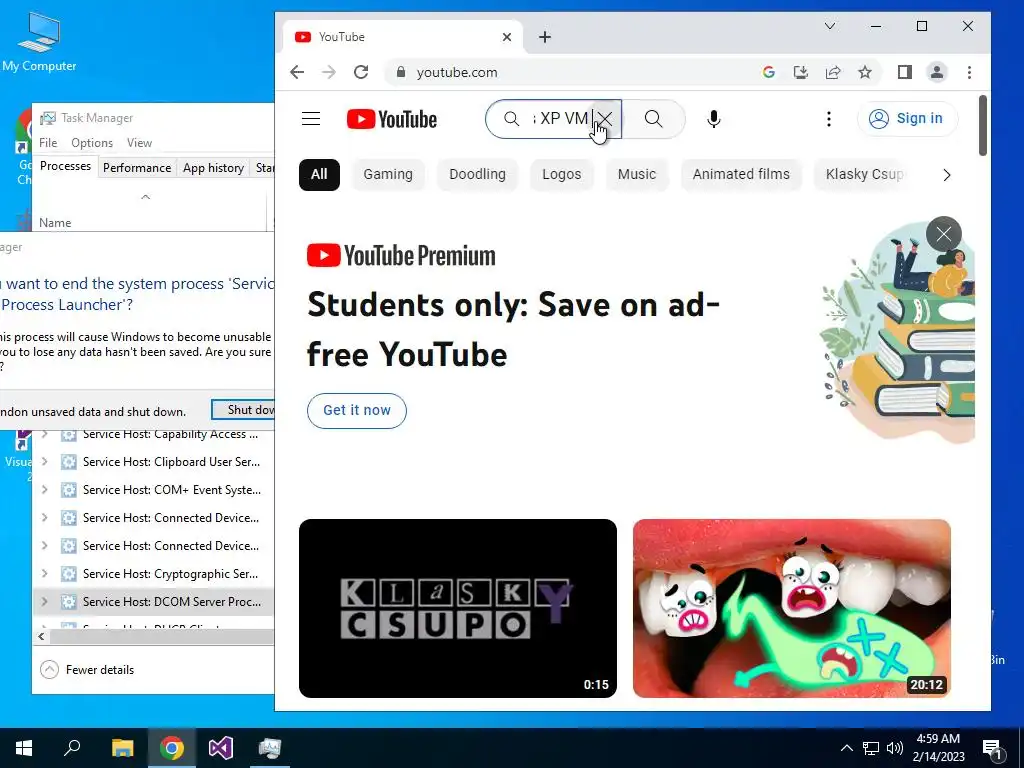Start voice search with the microphone icon
Image resolution: width=1024 pixels, height=768 pixels.
pyautogui.click(x=714, y=119)
